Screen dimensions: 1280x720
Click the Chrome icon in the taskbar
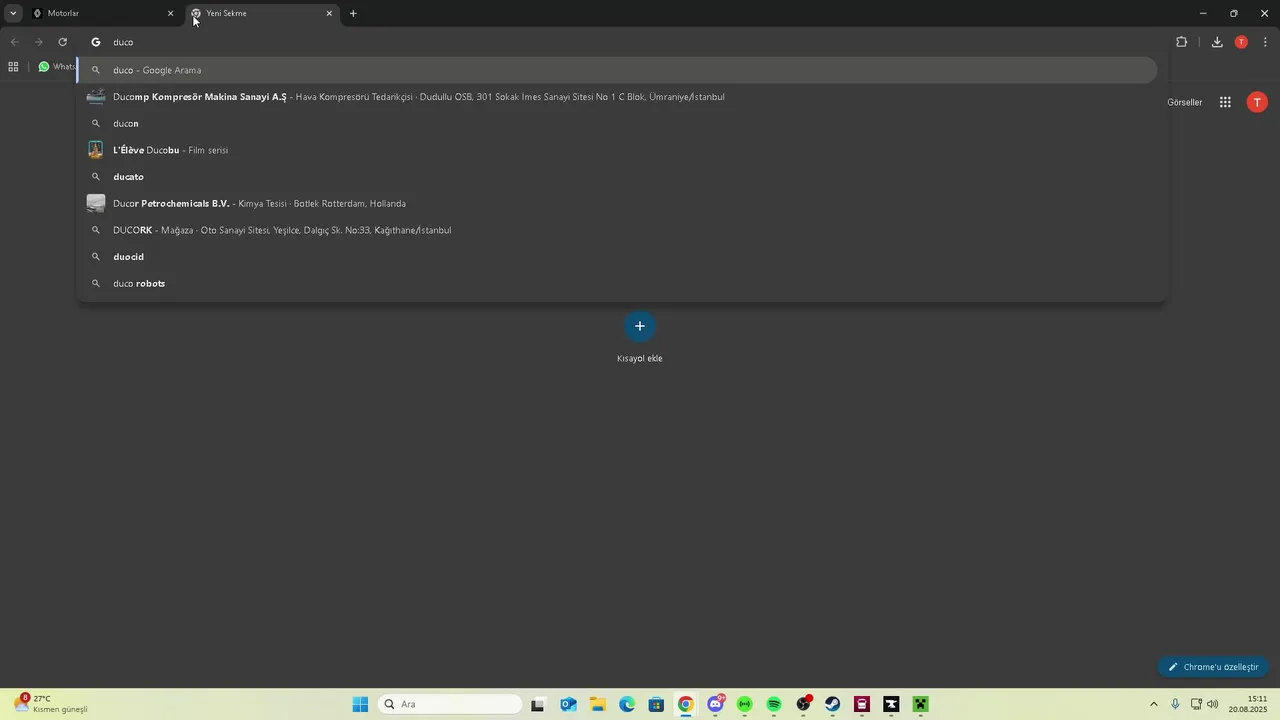click(x=685, y=704)
